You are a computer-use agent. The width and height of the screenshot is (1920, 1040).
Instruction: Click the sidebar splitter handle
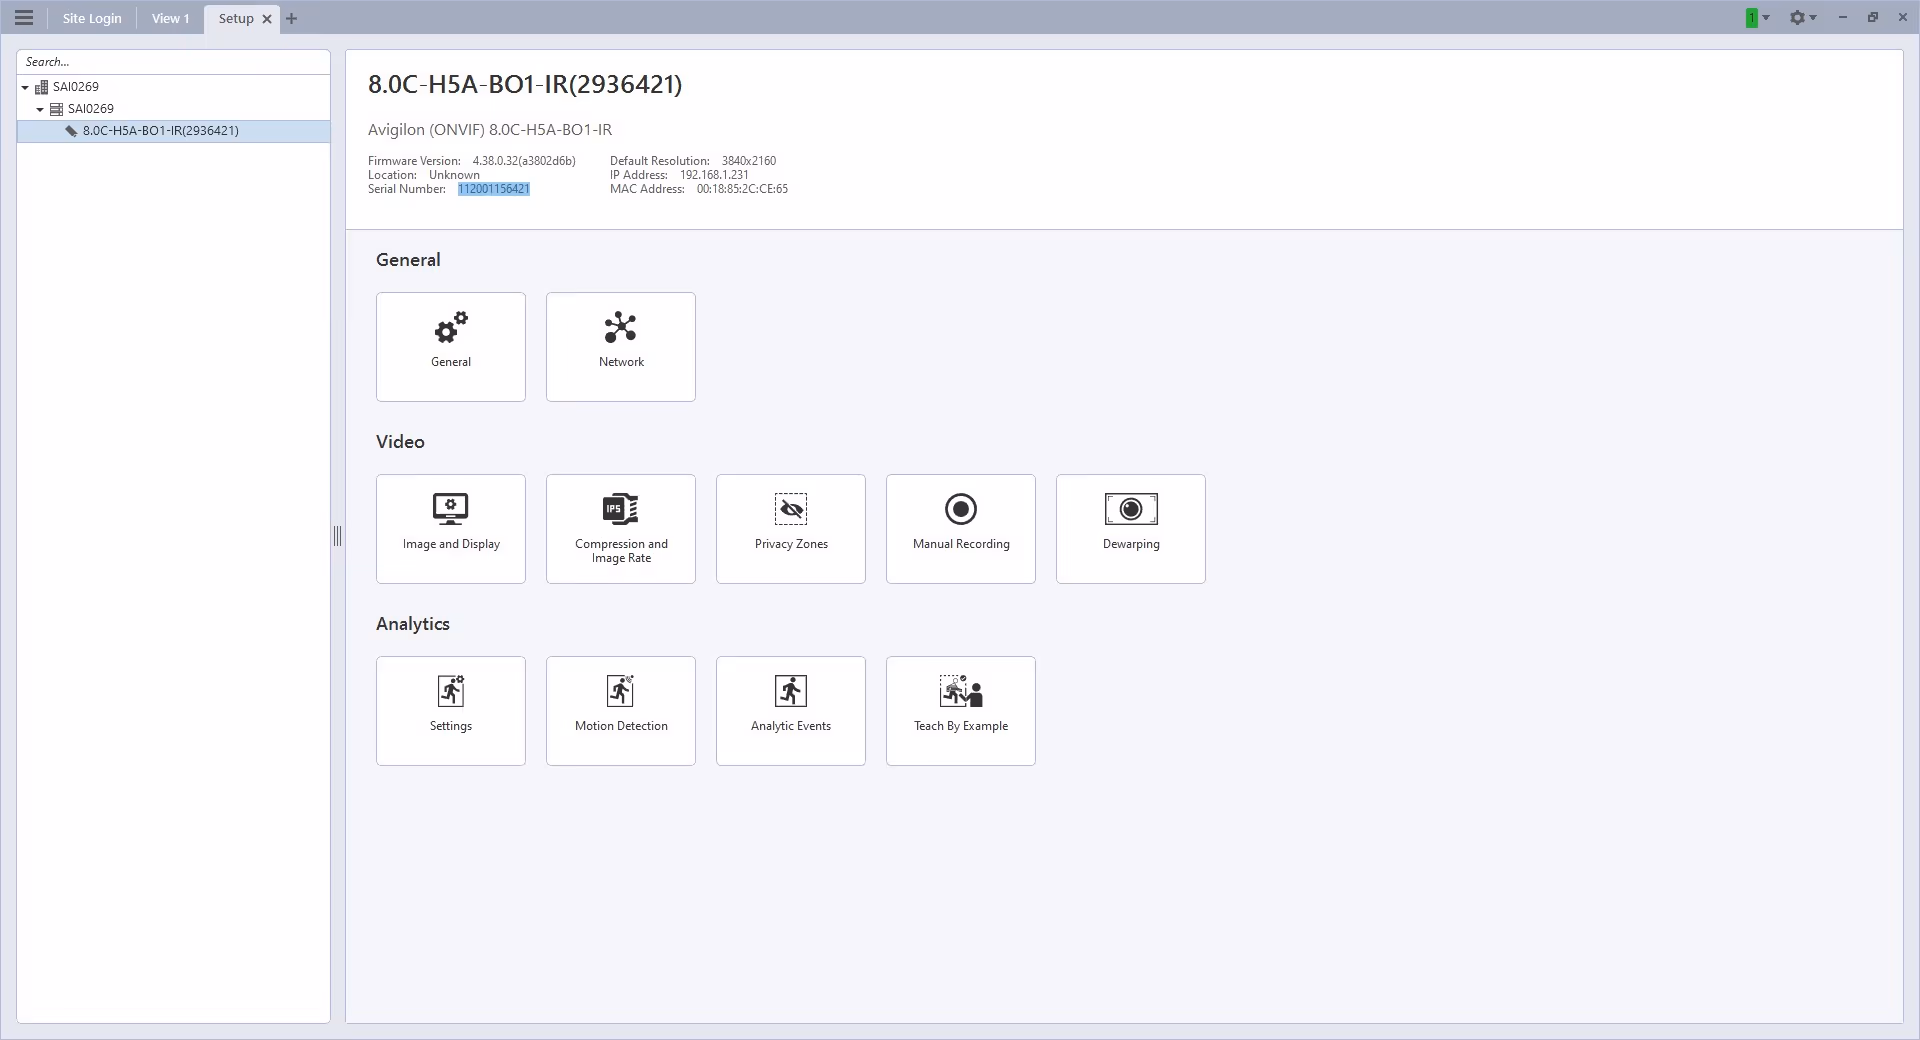(x=337, y=536)
